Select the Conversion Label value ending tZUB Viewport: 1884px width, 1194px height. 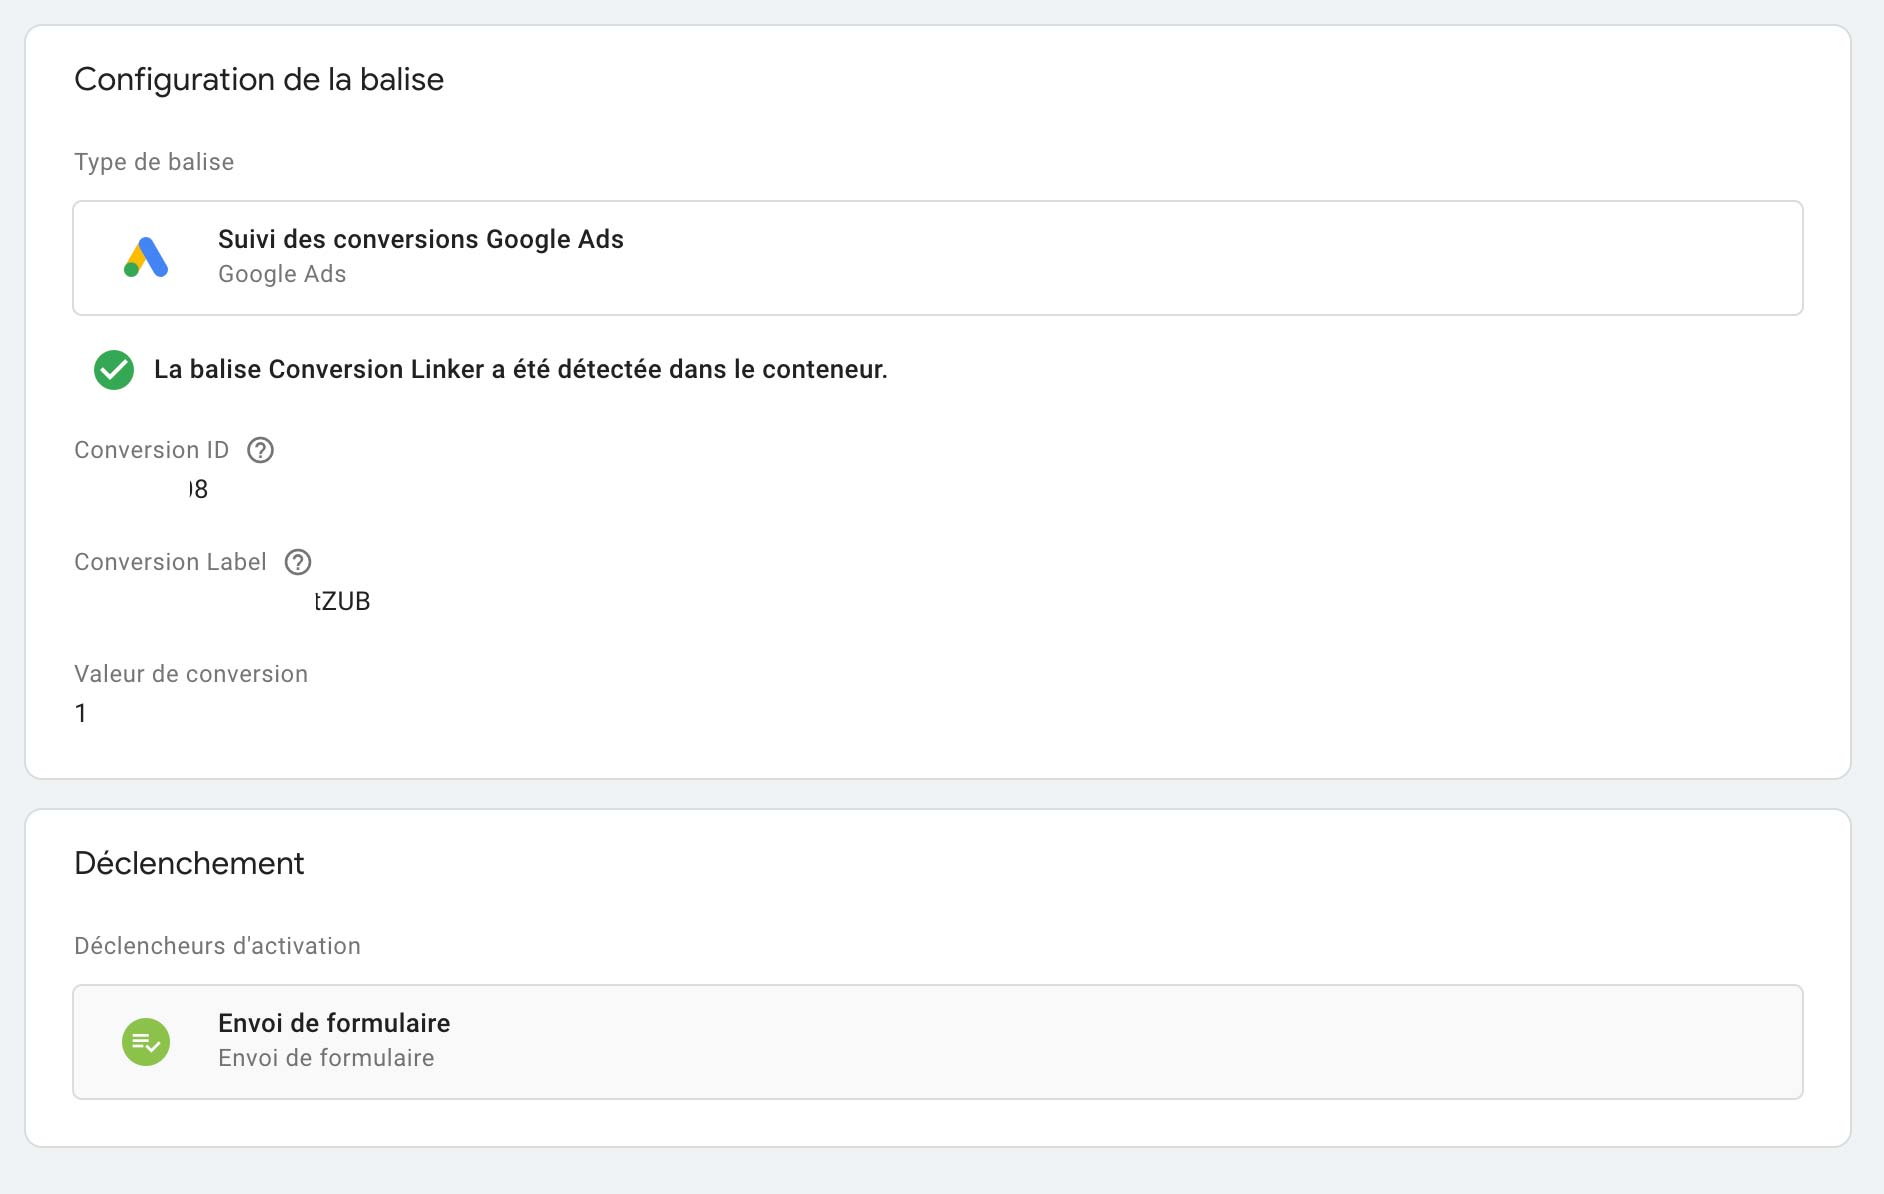coord(342,601)
